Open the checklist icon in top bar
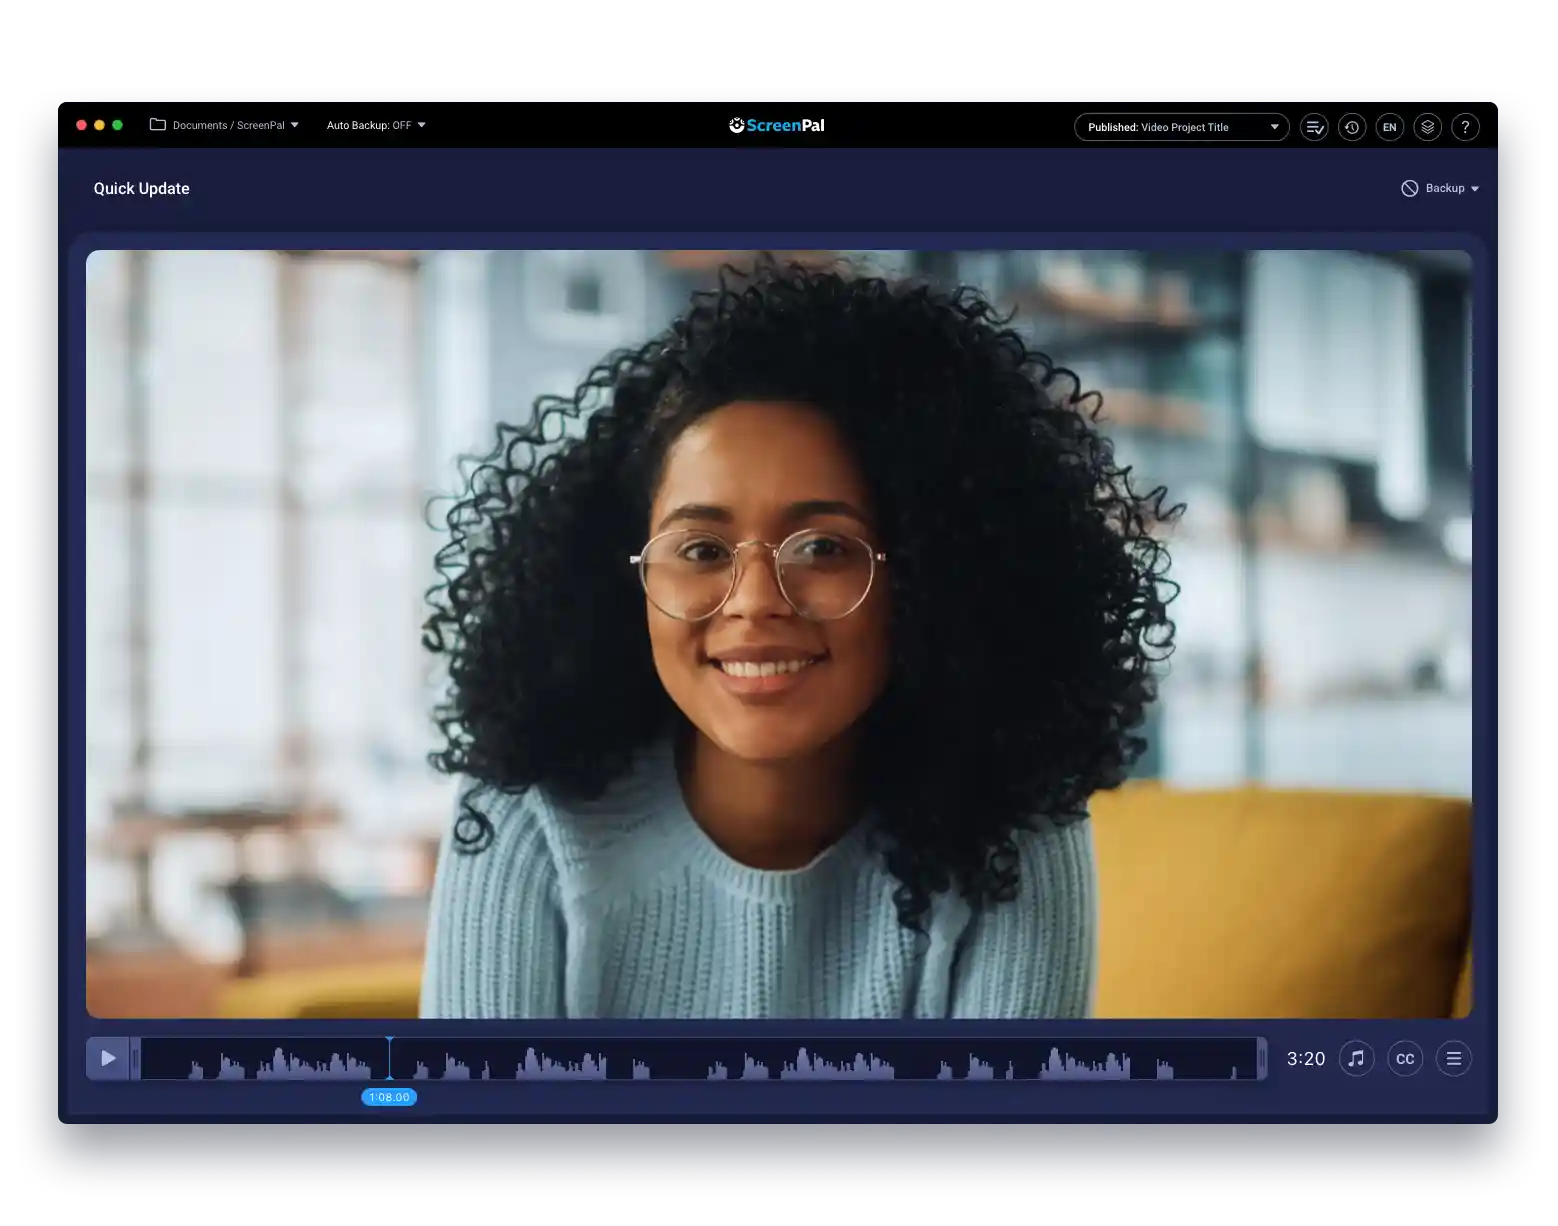The image size is (1558, 1226). (1314, 127)
